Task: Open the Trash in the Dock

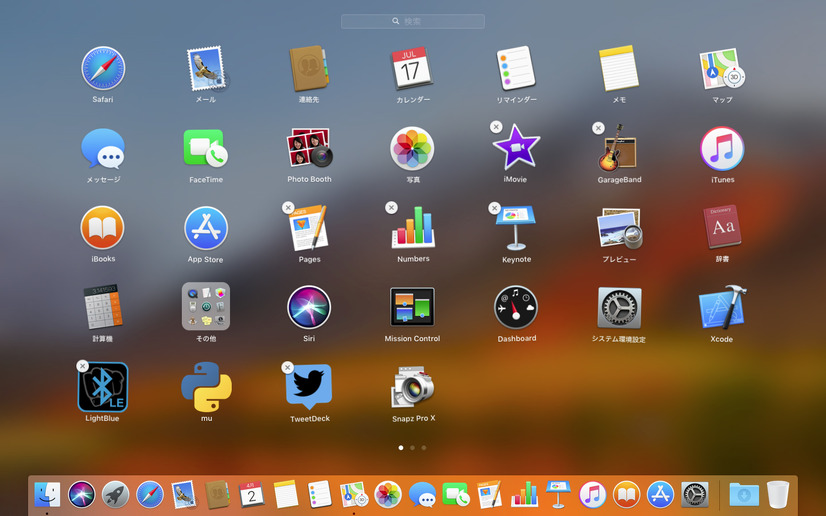Action: pyautogui.click(x=778, y=494)
